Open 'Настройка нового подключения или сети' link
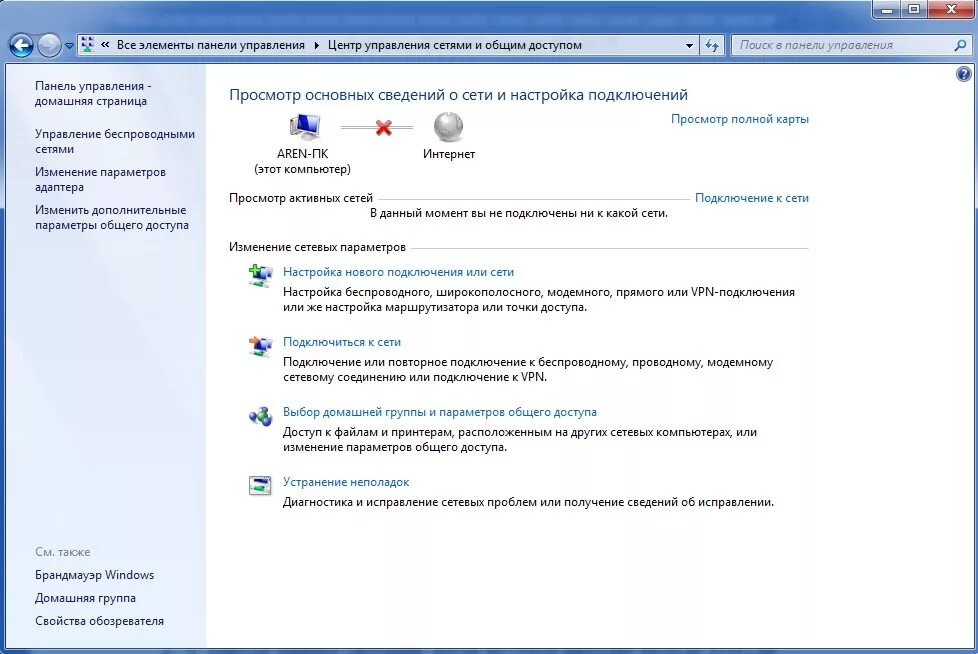This screenshot has width=978, height=654. pyautogui.click(x=399, y=272)
